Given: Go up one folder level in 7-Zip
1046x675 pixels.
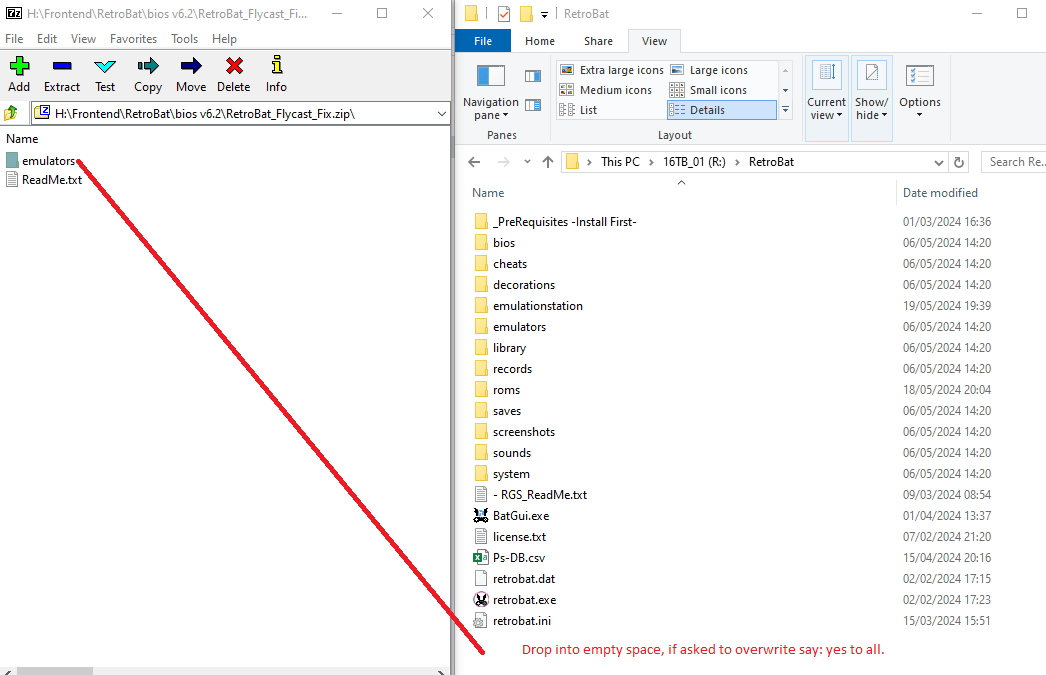Looking at the screenshot, I should 11,113.
